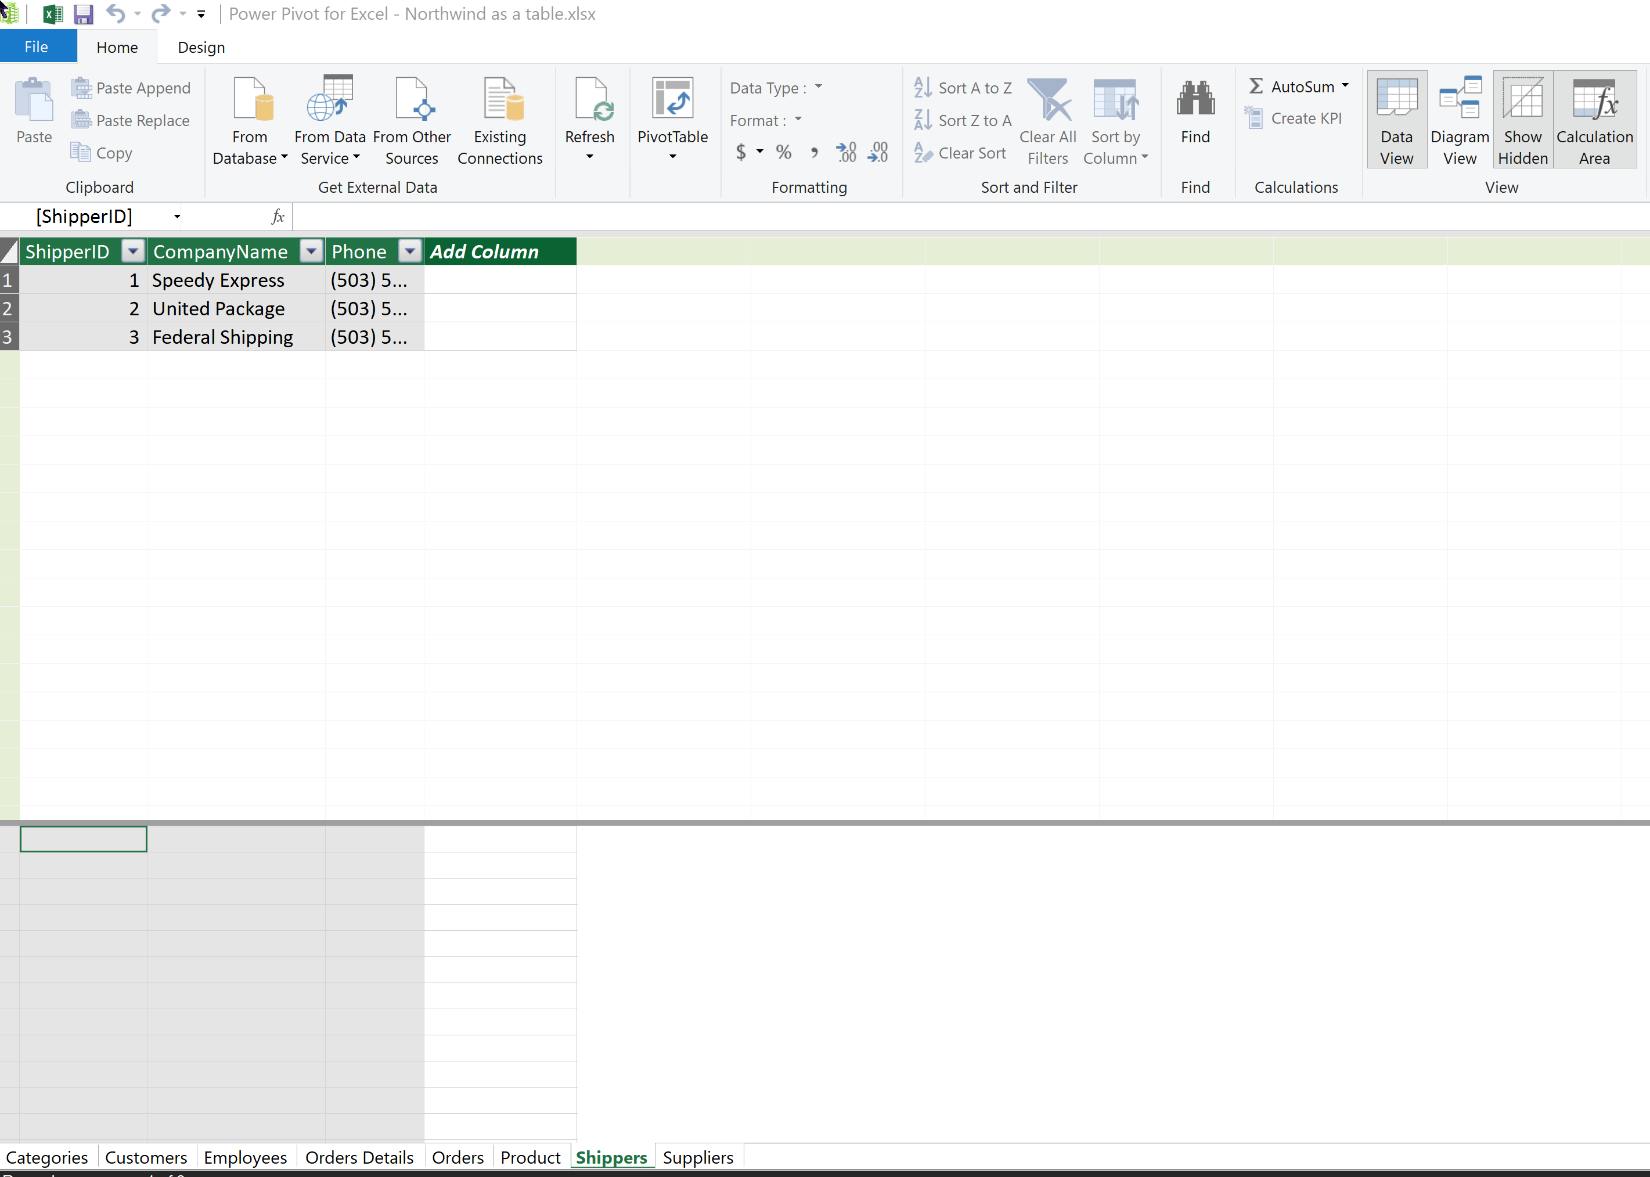Open the Product table tab
Screen dimensions: 1650x1177
(x=530, y=1157)
